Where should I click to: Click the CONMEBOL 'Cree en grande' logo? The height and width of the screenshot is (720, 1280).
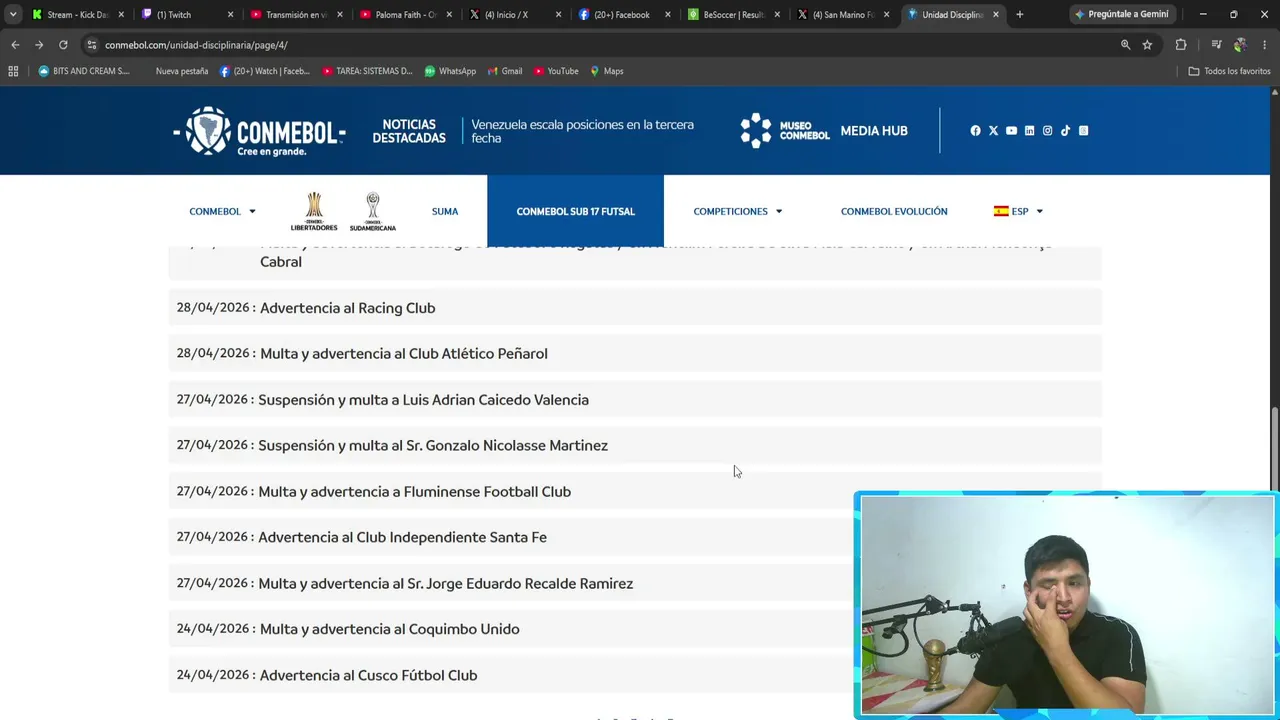[x=260, y=131]
